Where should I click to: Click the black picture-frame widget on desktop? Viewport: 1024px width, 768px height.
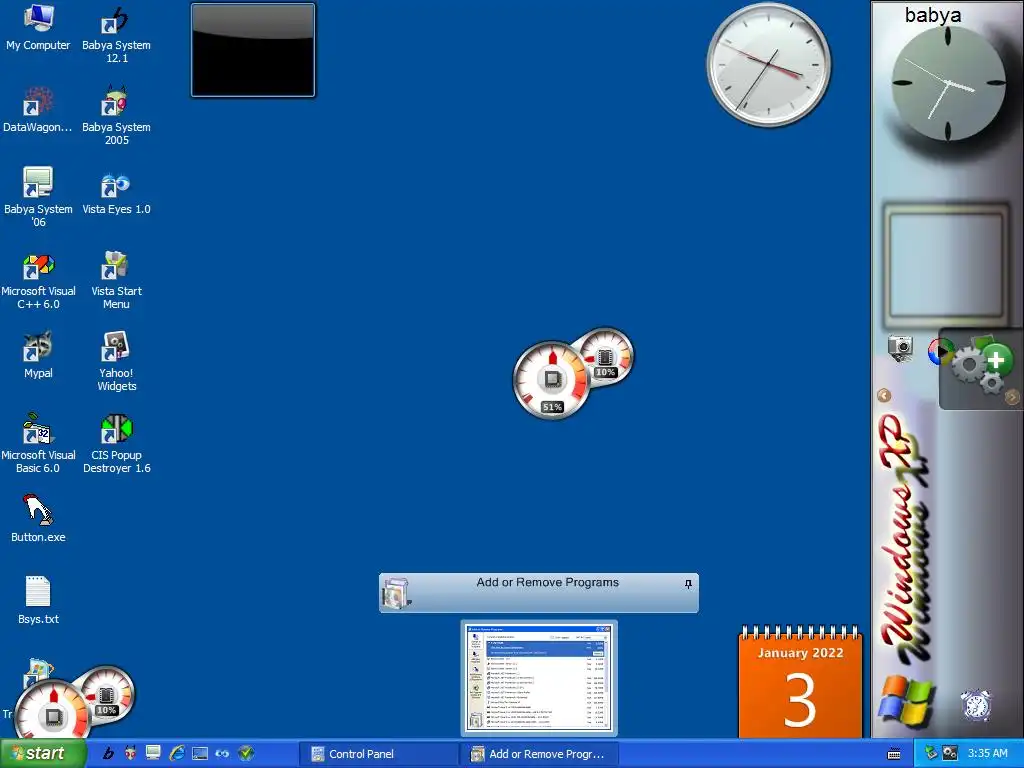253,50
